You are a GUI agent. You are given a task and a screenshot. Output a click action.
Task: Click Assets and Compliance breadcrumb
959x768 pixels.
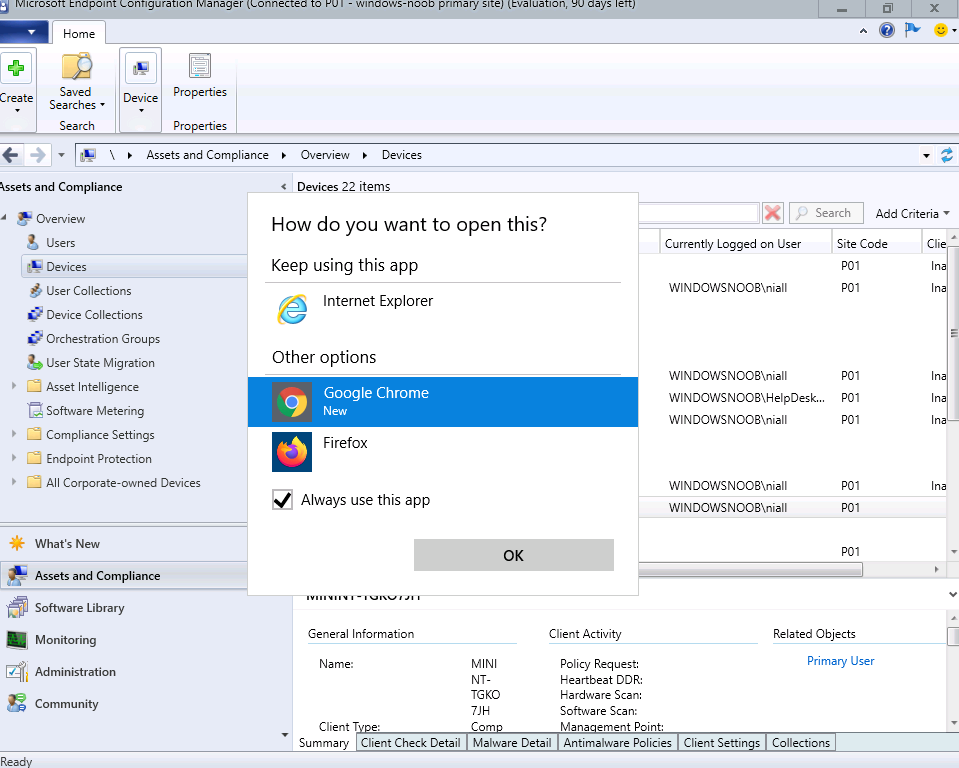pos(207,155)
